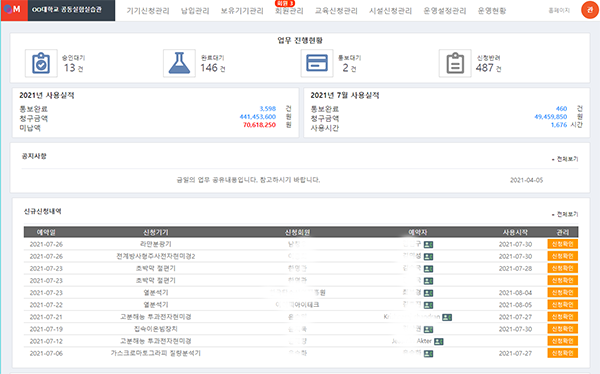600x374 pixels.
Task: Click the 사용시작 date 2021-08-04
Action: click(515, 293)
